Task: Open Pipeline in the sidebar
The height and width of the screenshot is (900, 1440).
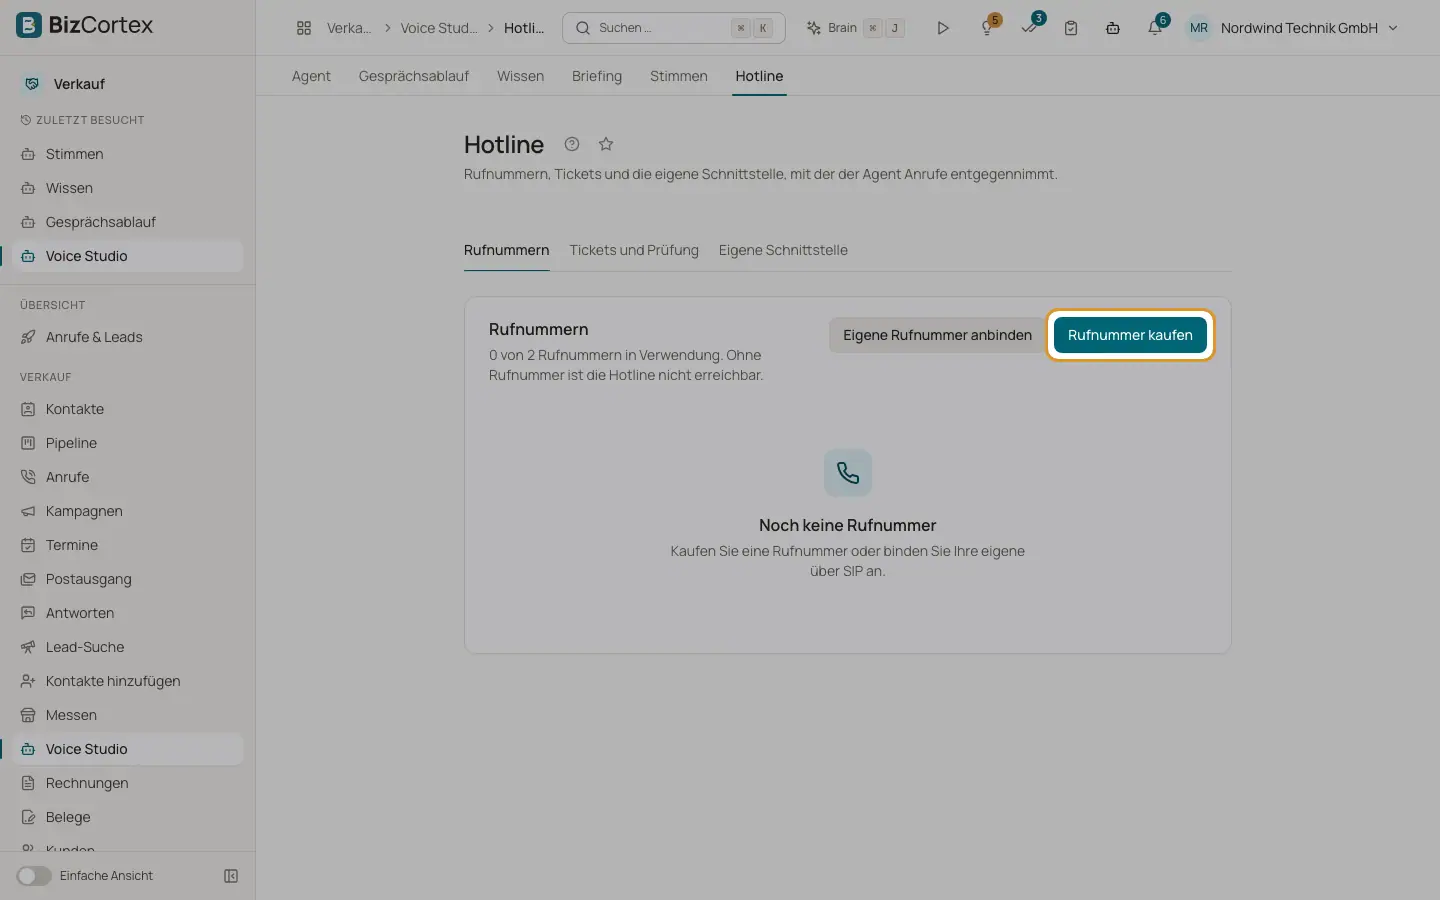Action: (128, 443)
